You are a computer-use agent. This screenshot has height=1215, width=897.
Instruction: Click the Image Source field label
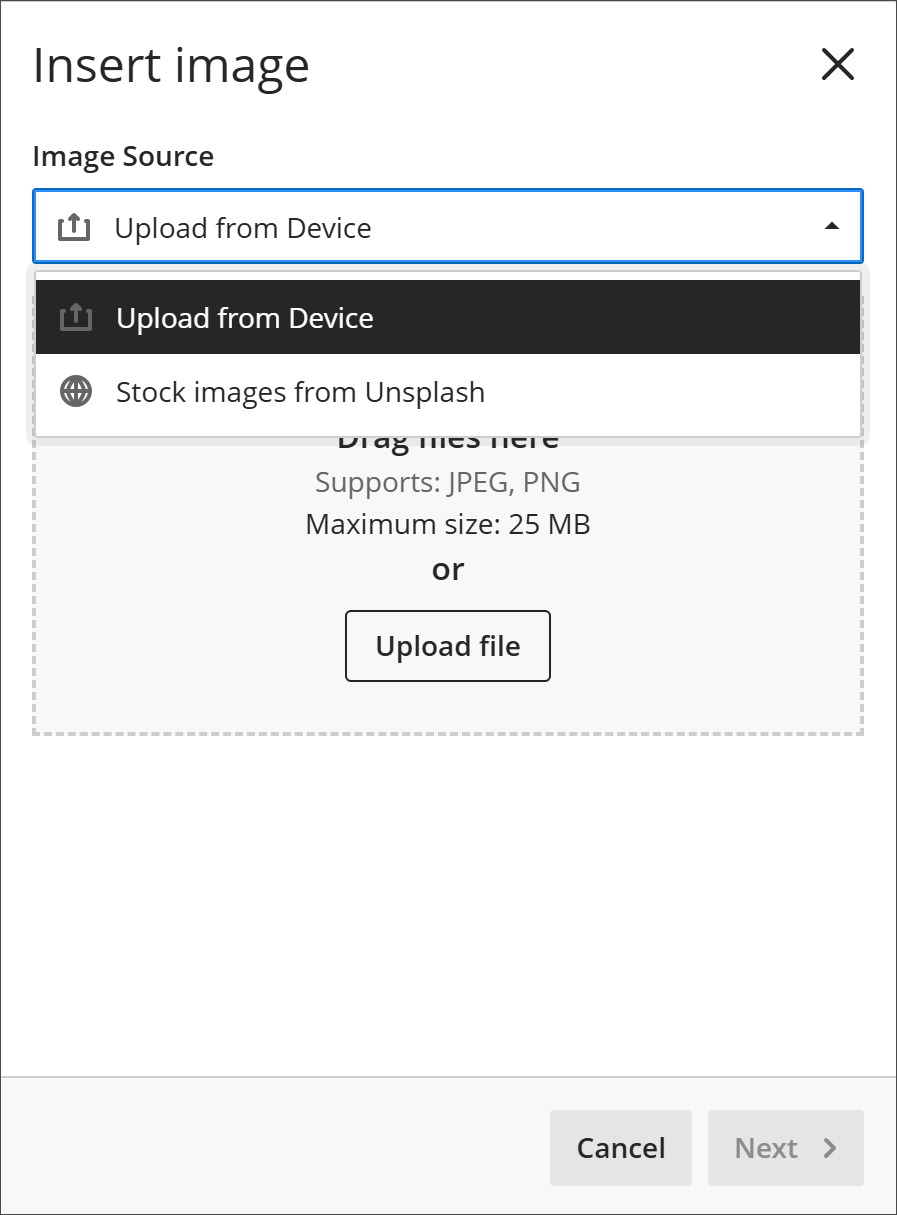coord(123,156)
